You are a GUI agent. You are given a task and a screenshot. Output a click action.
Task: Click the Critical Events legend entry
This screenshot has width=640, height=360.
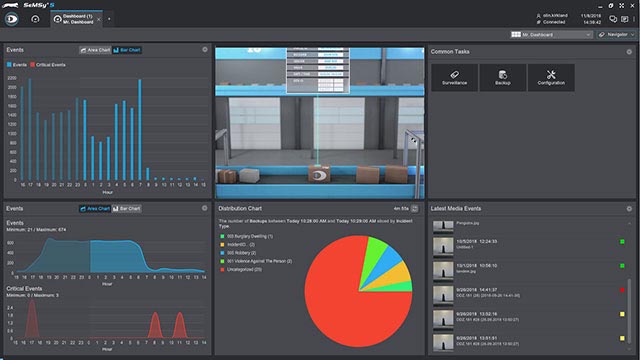tap(48, 64)
